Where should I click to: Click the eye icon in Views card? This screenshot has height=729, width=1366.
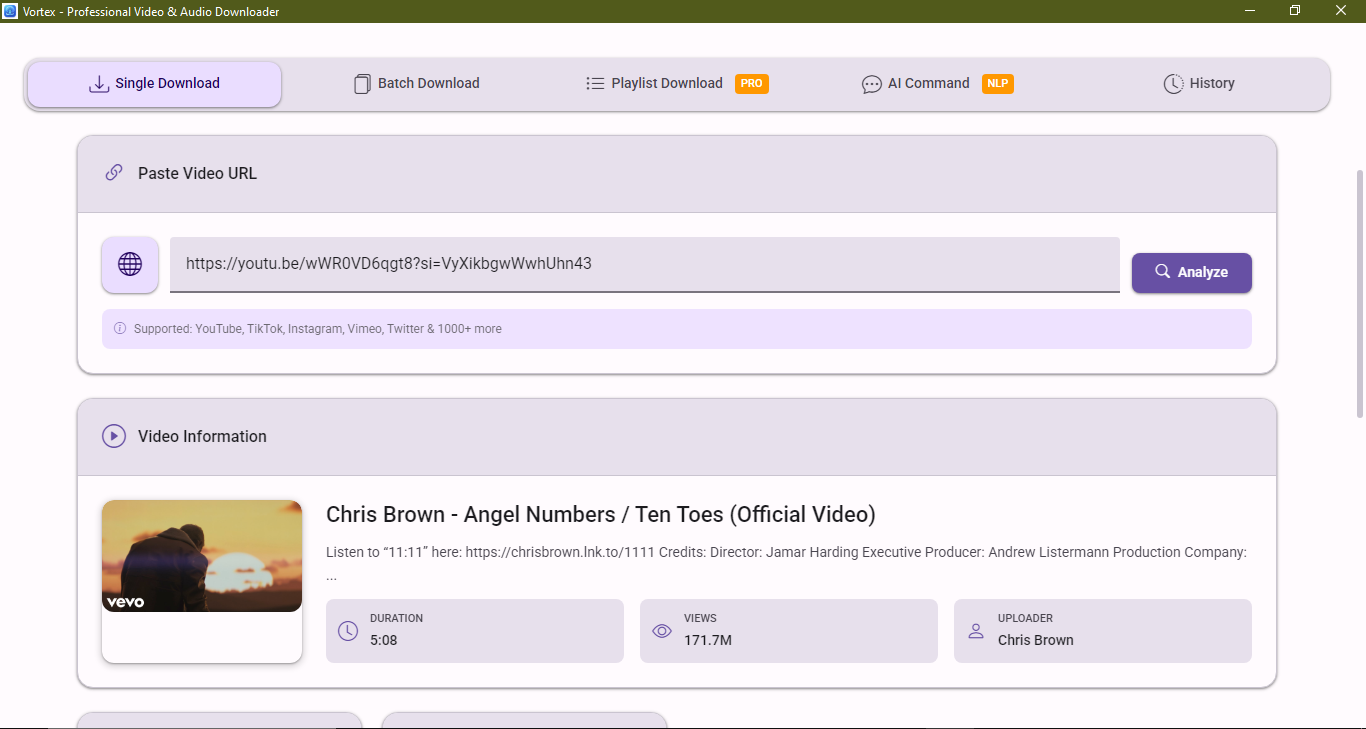click(662, 631)
